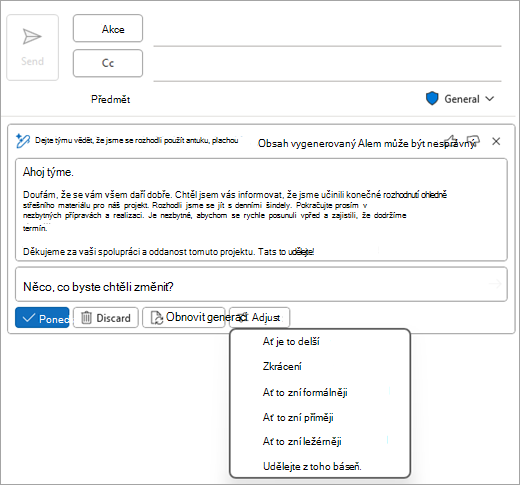Give thumbs up feedback on draft
The height and width of the screenshot is (485, 520).
pos(451,141)
